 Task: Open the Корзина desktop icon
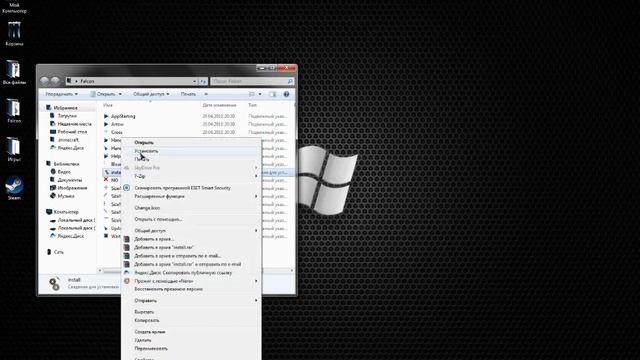[x=14, y=33]
